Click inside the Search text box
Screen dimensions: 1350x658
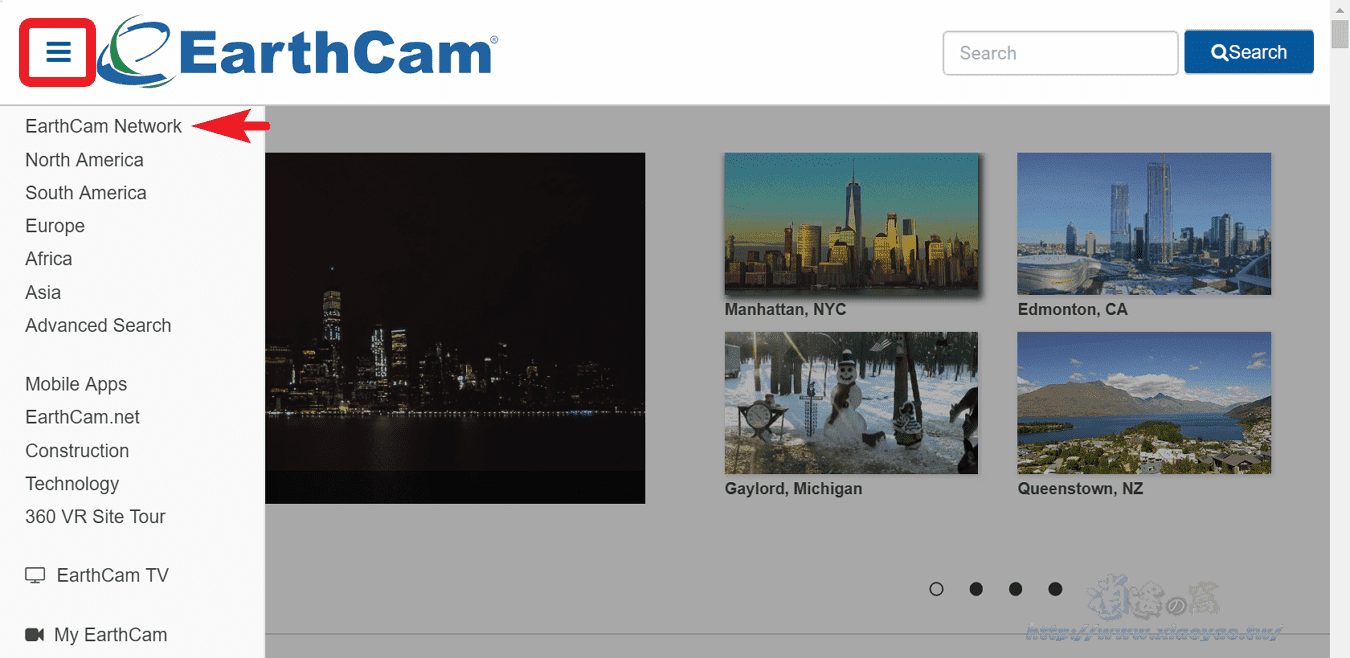coord(1060,51)
